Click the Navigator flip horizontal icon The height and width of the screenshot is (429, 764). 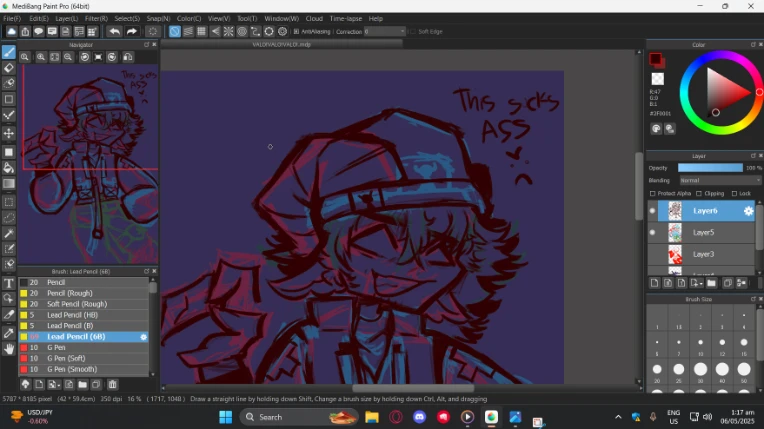pyautogui.click(x=128, y=57)
